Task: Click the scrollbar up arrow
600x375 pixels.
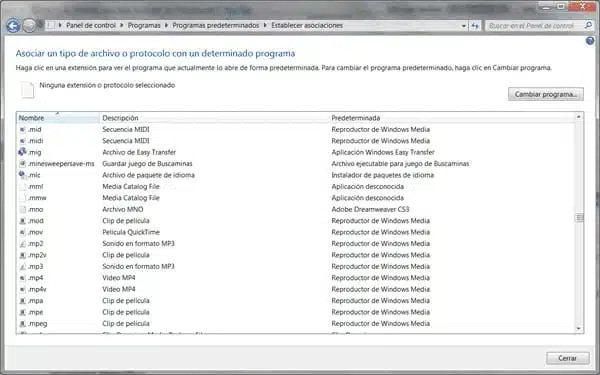Action: tap(579, 117)
